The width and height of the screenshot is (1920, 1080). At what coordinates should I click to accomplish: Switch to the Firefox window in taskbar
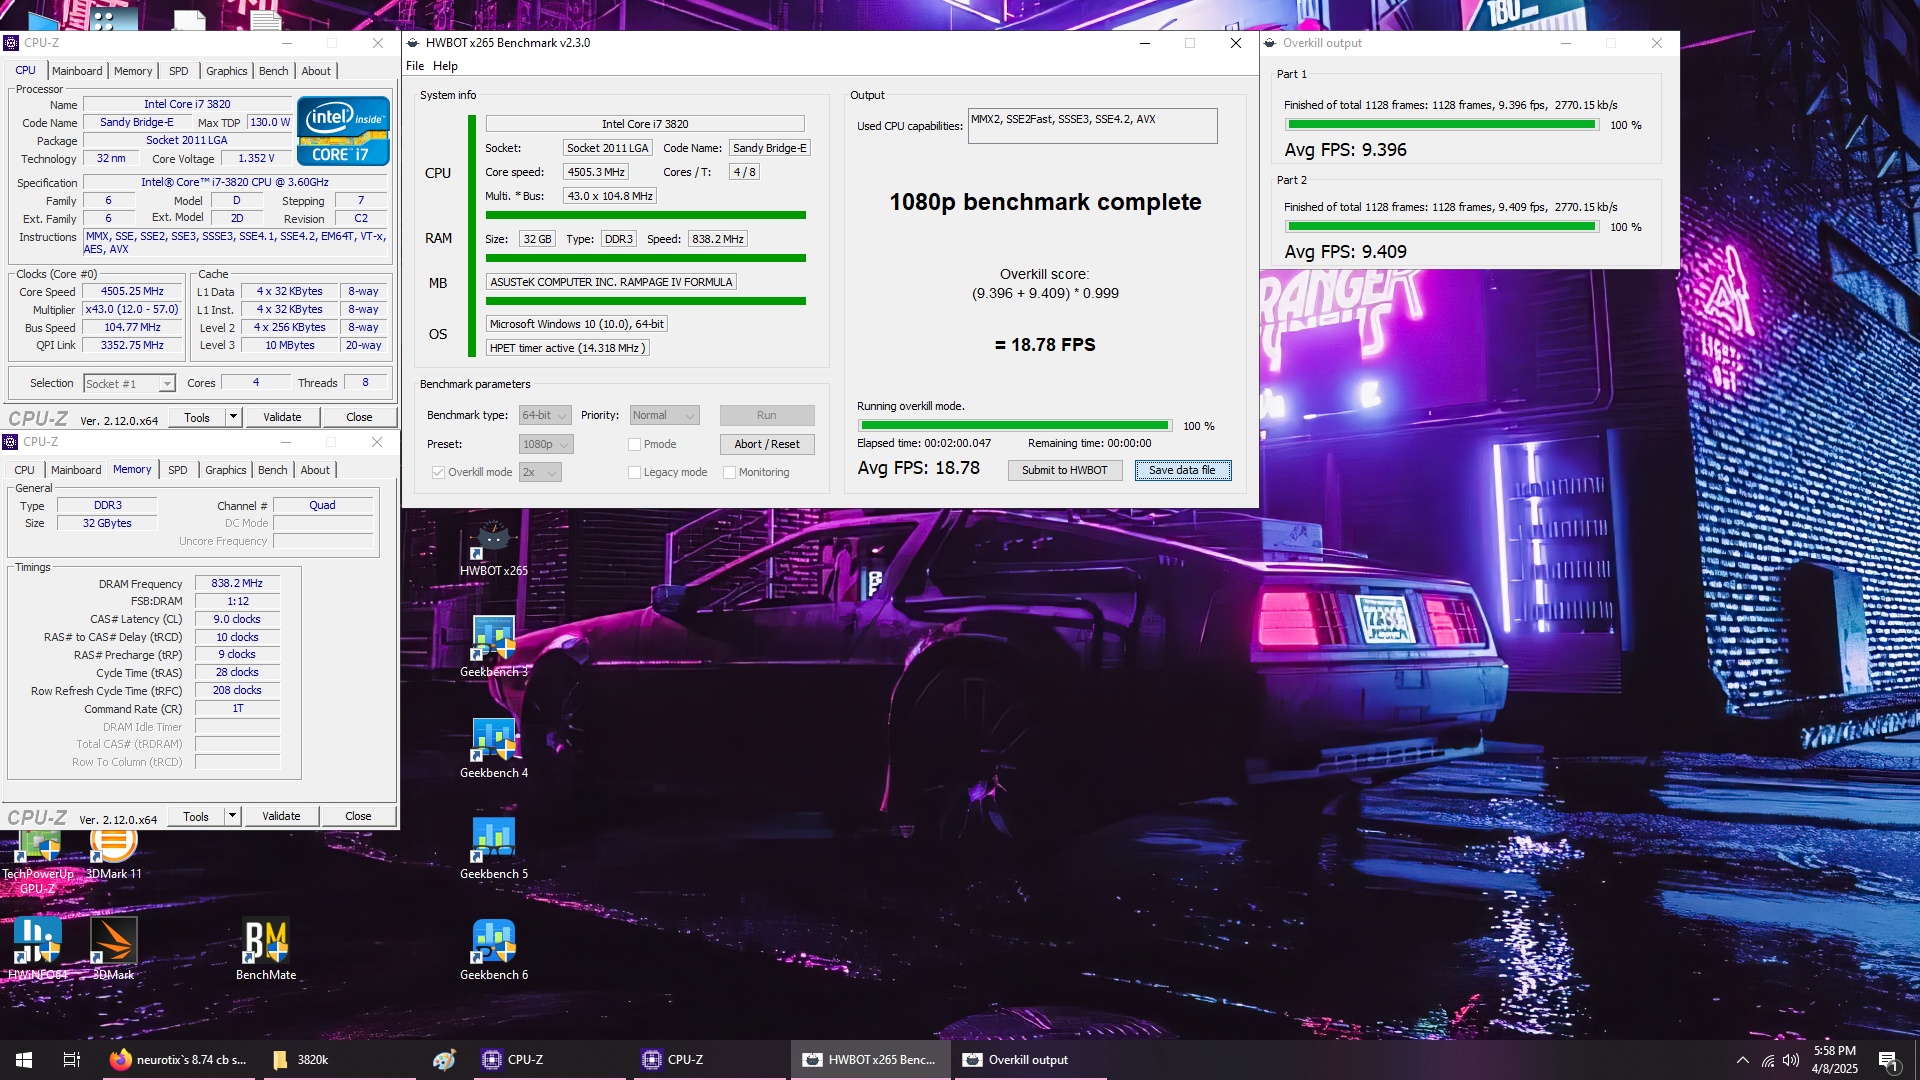[180, 1060]
